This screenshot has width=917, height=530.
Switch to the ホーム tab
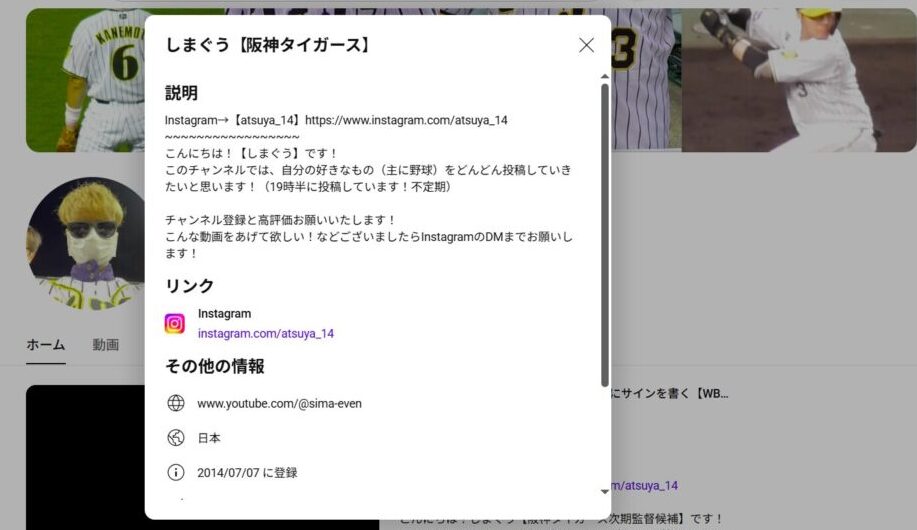point(46,345)
